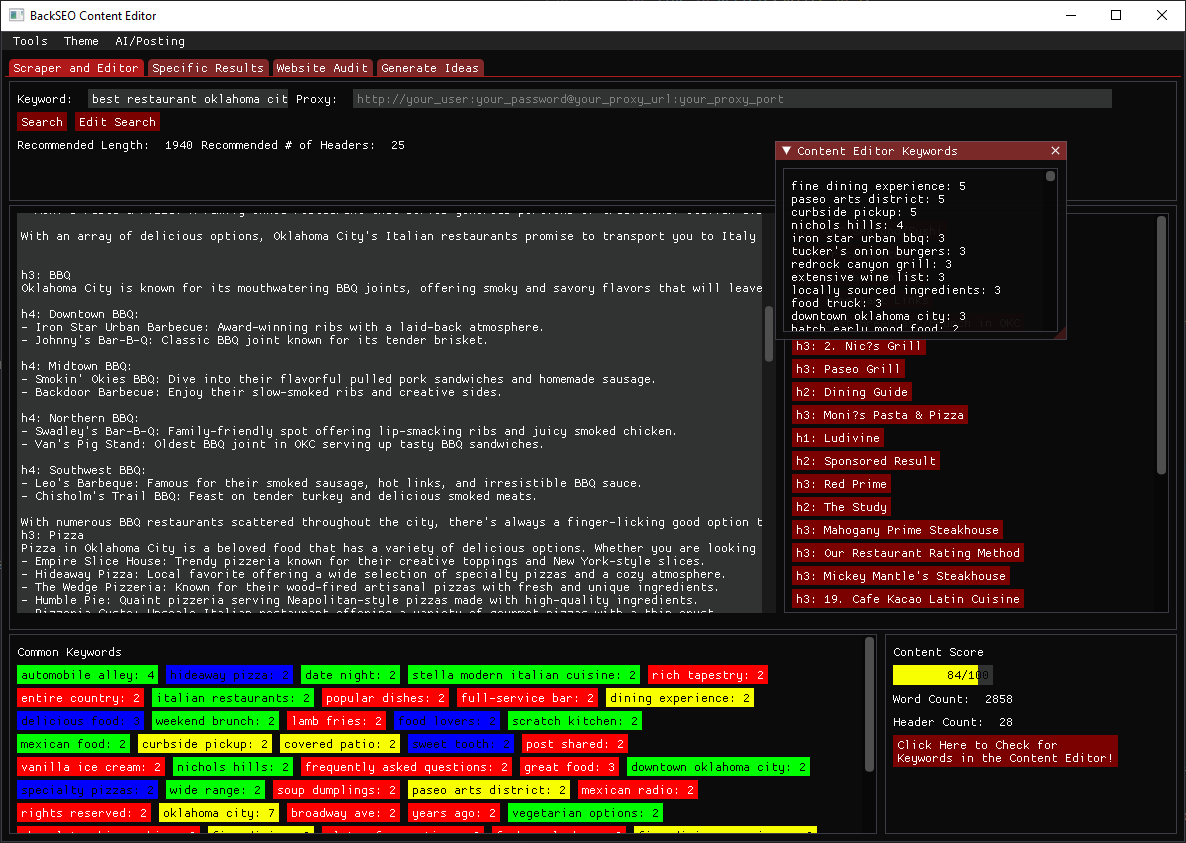Select the 'h2: Sponsored Result' header item

tap(866, 461)
